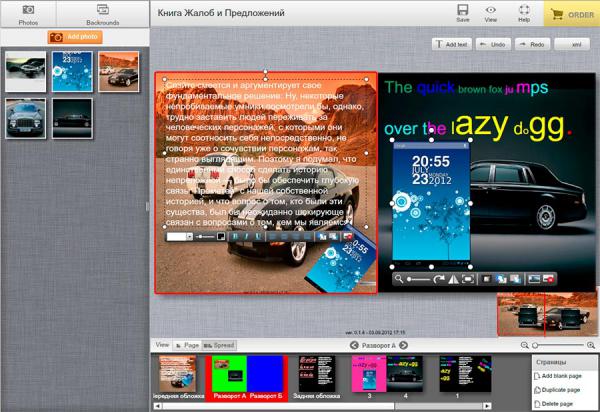
Task: Click the fit-to-frame icon in image toolbar
Action: tap(468, 279)
